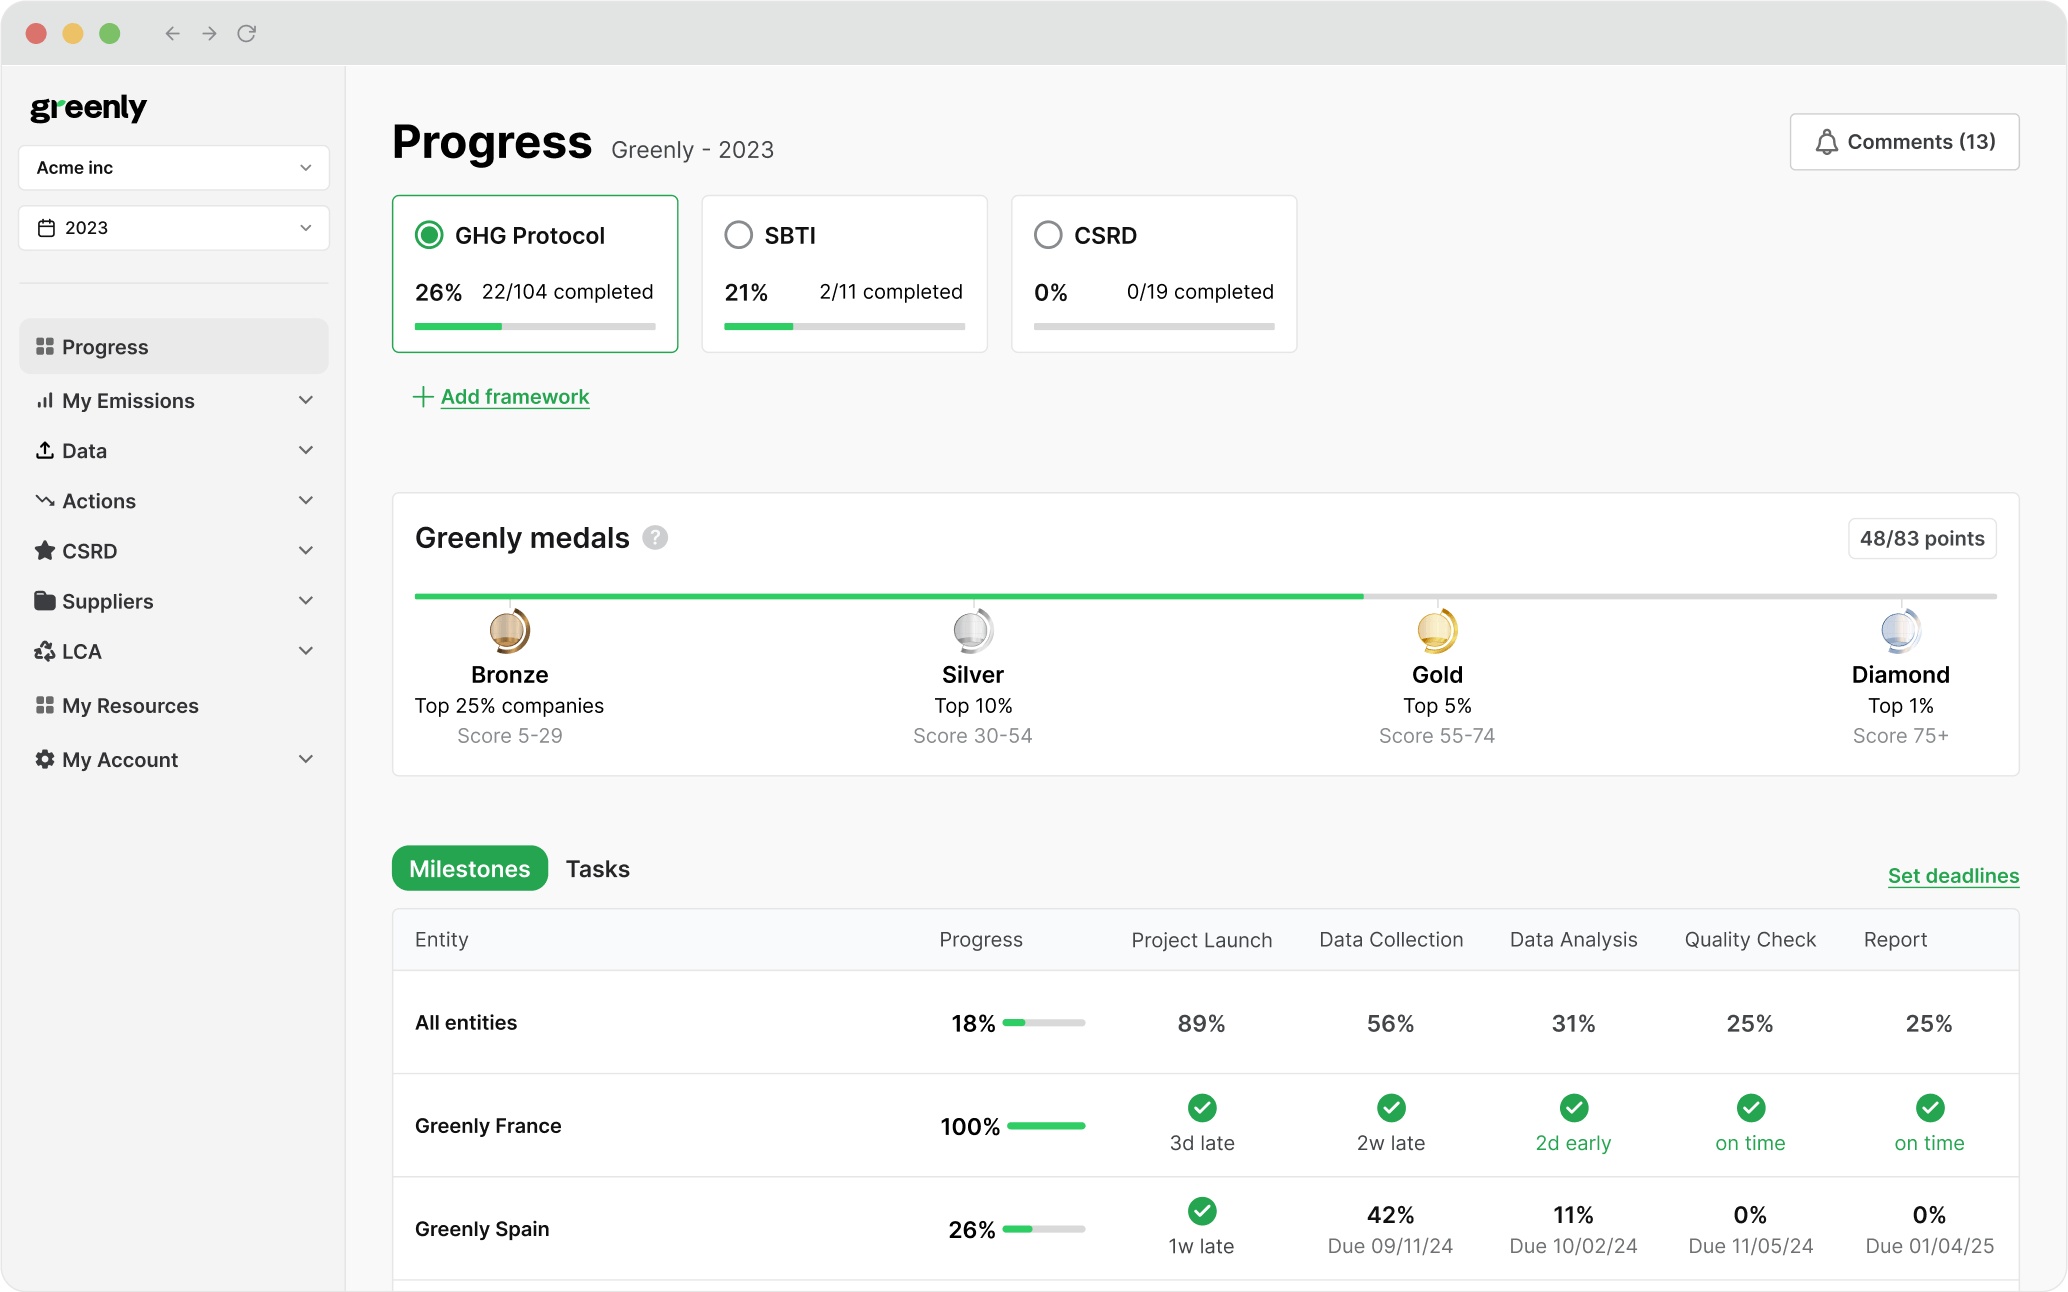This screenshot has height=1292, width=2068.
Task: Click the Add framework link
Action: (x=514, y=397)
